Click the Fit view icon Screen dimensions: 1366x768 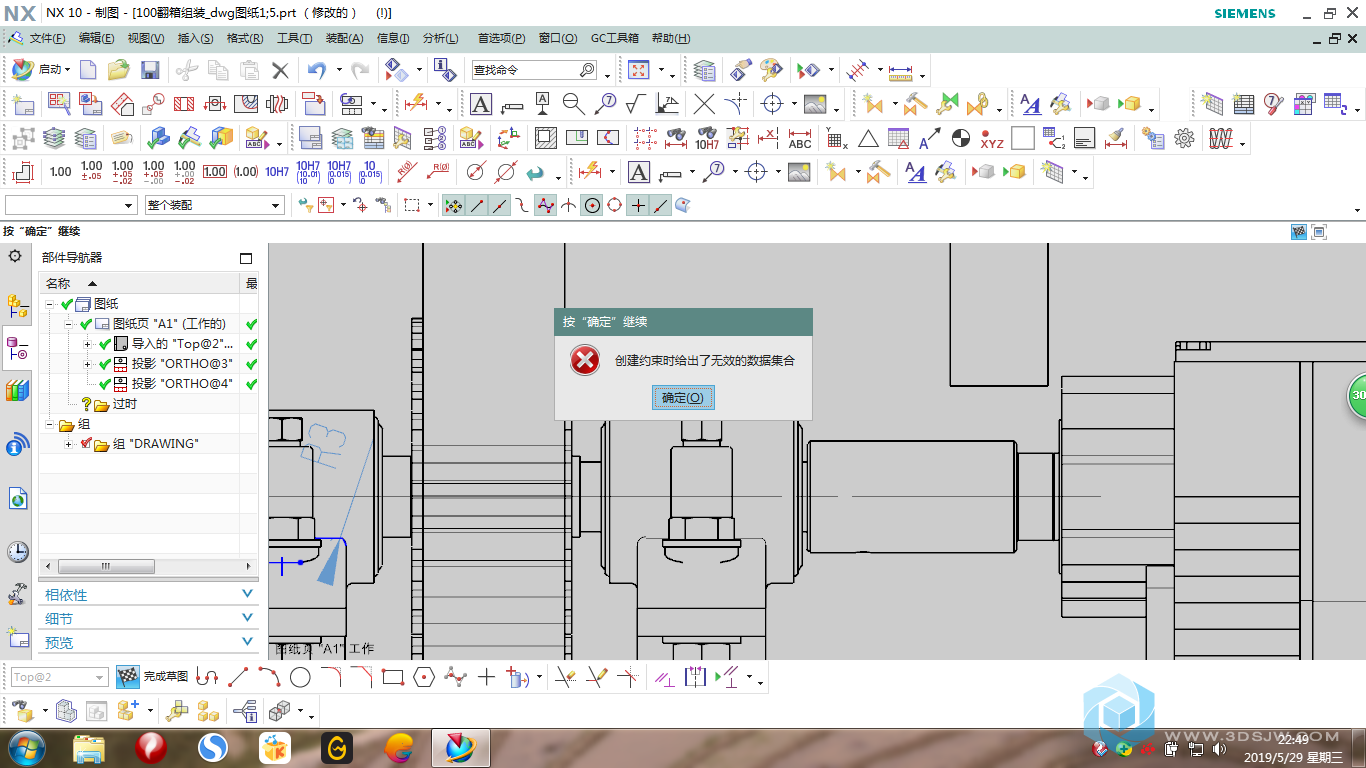click(x=638, y=70)
